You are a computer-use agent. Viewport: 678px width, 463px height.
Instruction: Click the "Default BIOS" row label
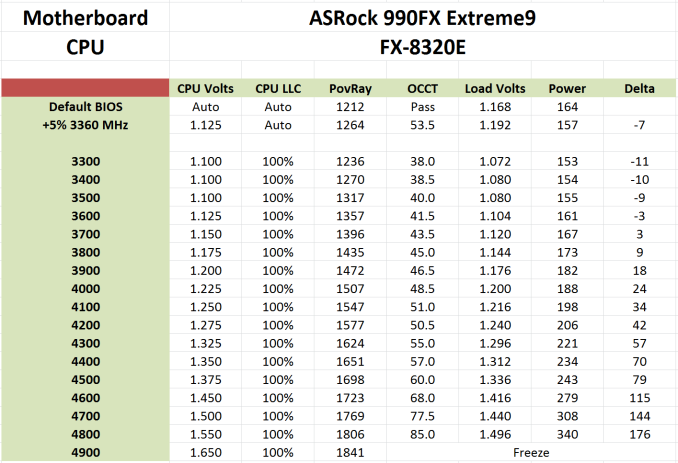85,106
